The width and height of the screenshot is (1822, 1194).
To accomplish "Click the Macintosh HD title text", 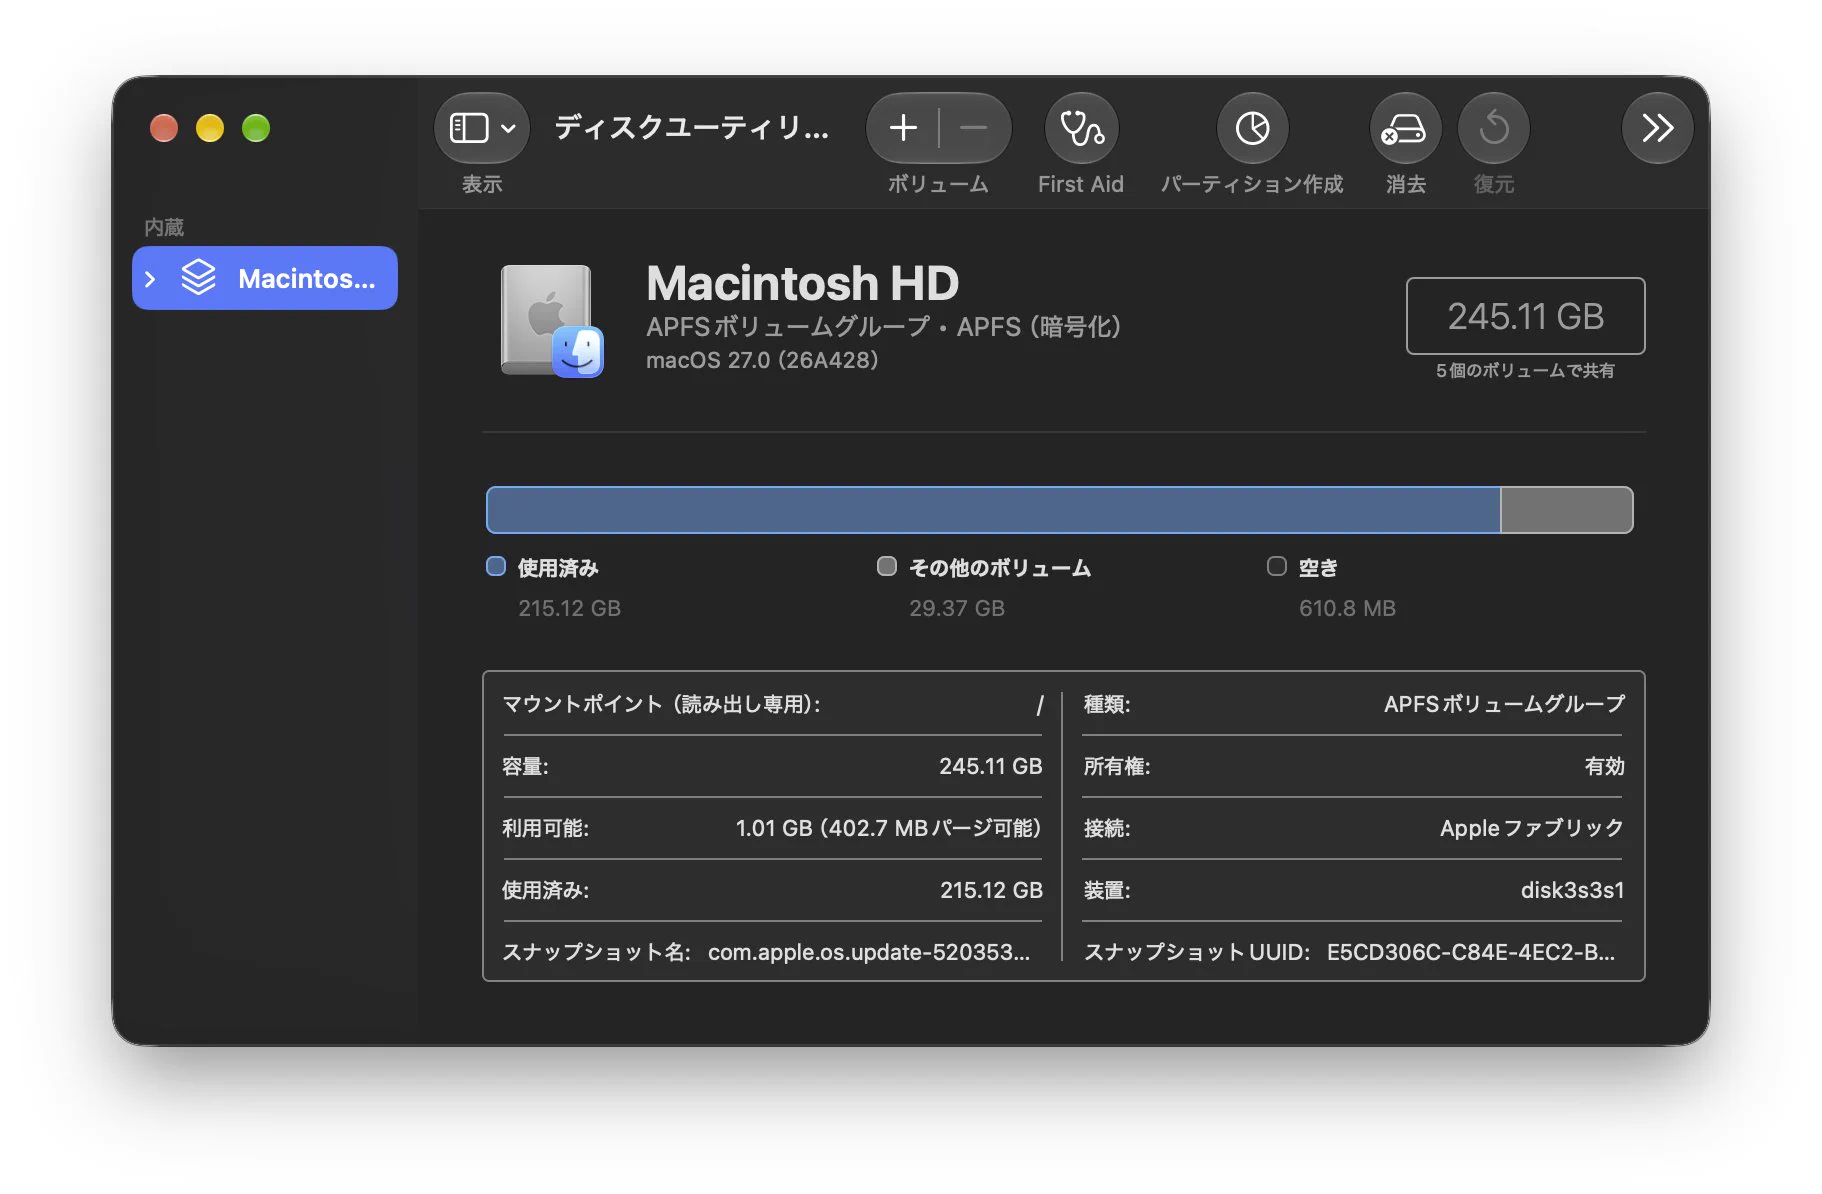I will click(x=802, y=283).
